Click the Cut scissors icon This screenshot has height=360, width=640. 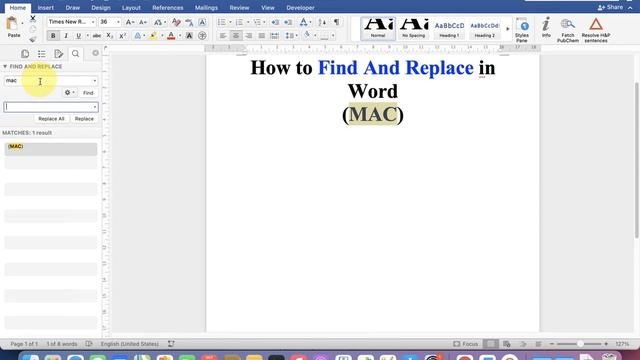[33, 18]
